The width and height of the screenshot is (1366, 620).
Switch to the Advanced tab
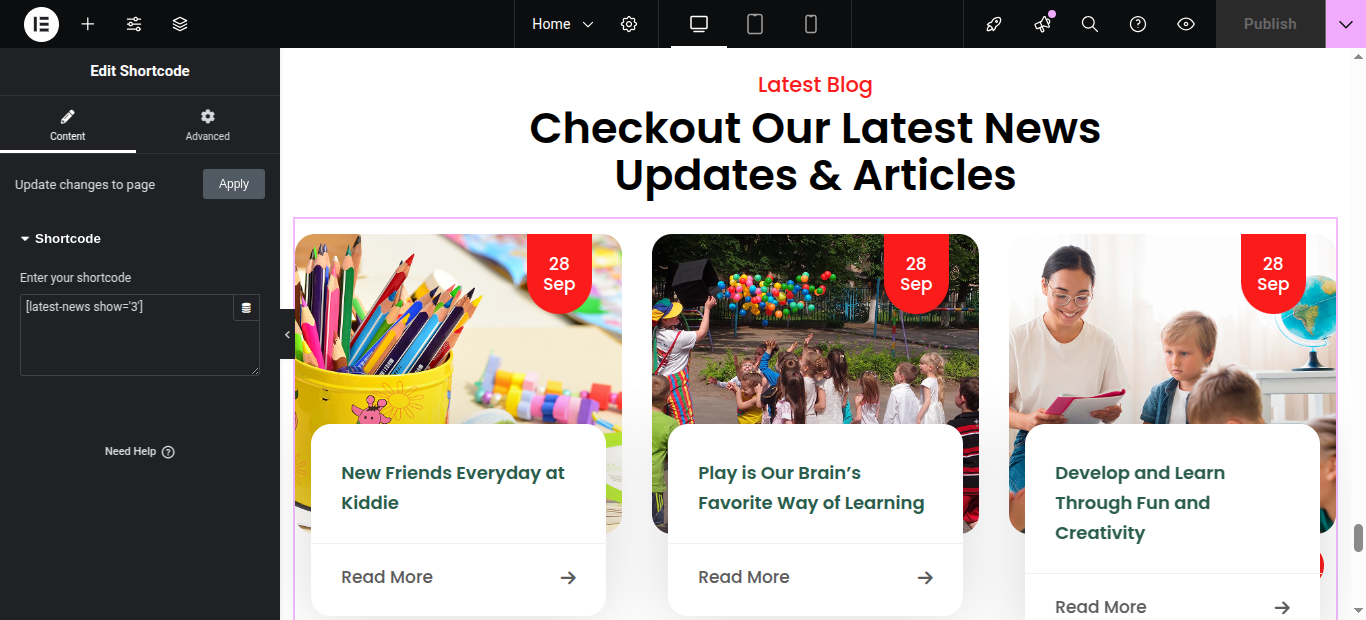(x=208, y=125)
